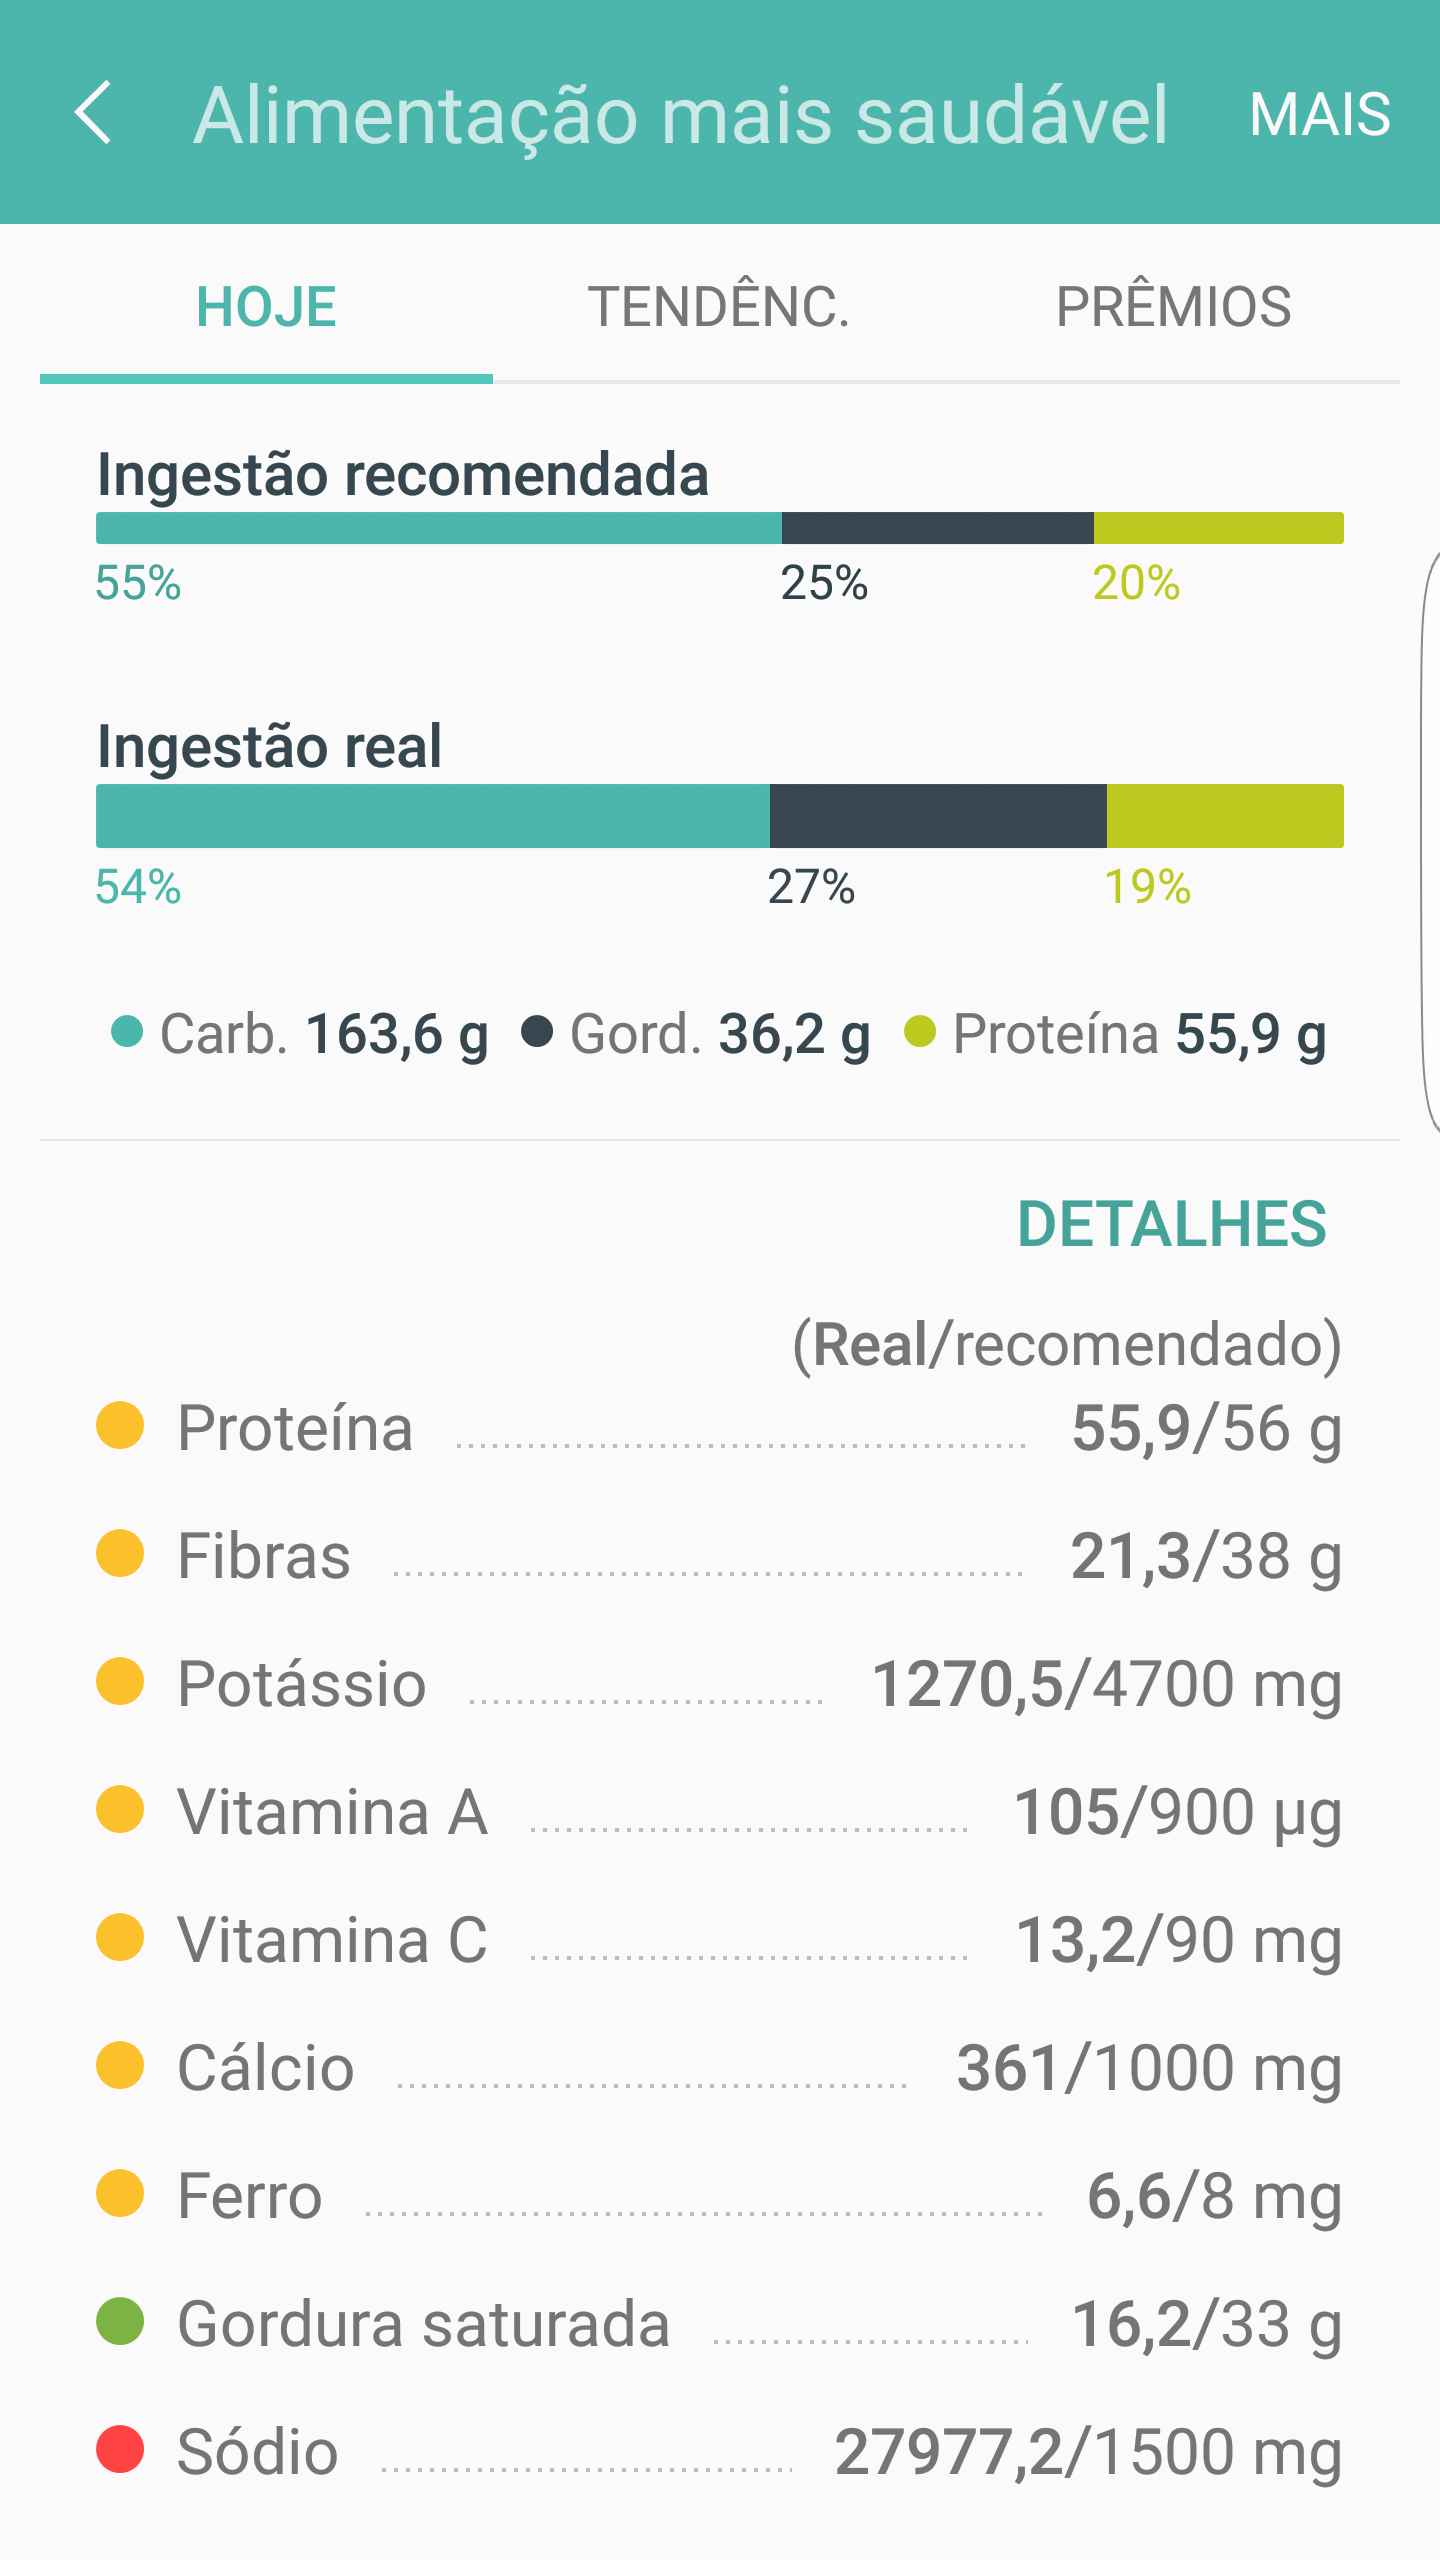Tap the red warning dot for Sódio
The image size is (1440, 2560).
tap(120, 2449)
